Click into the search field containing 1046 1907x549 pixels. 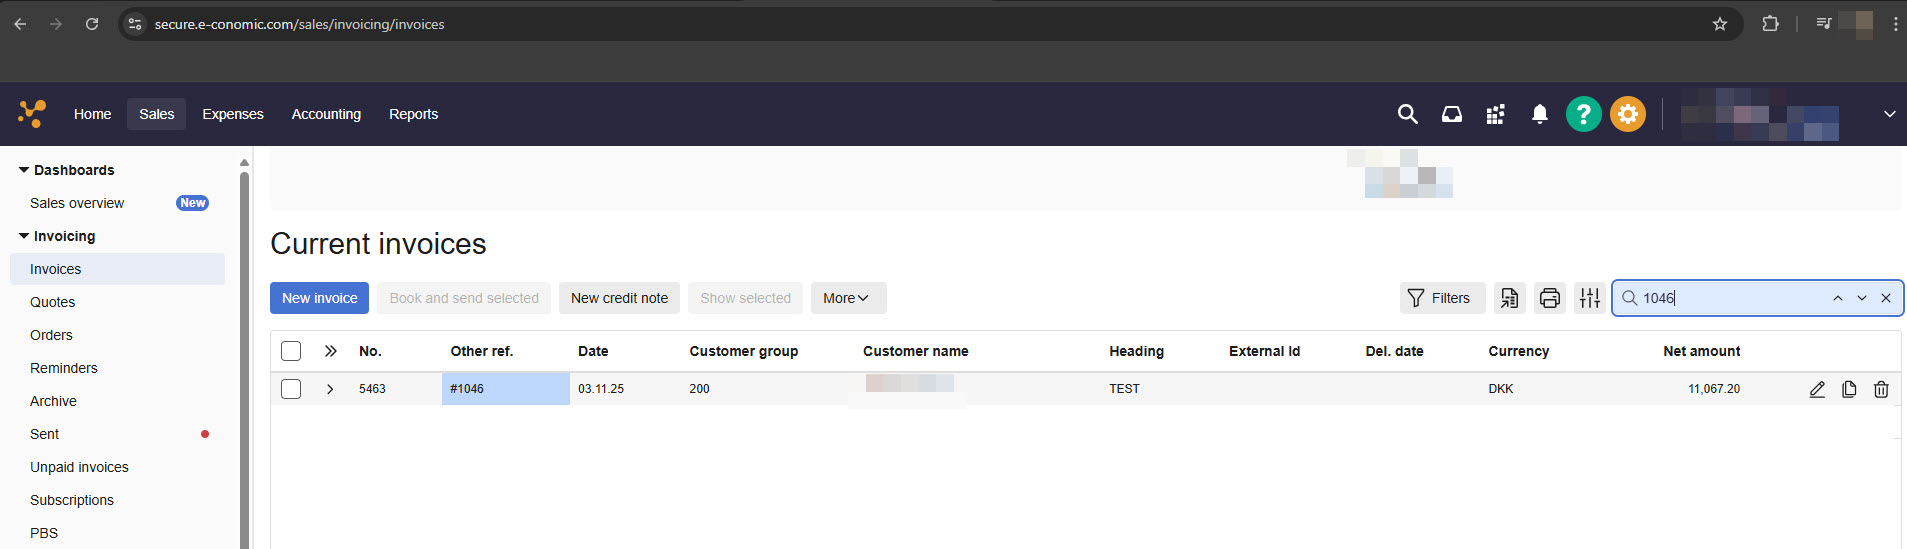1730,298
